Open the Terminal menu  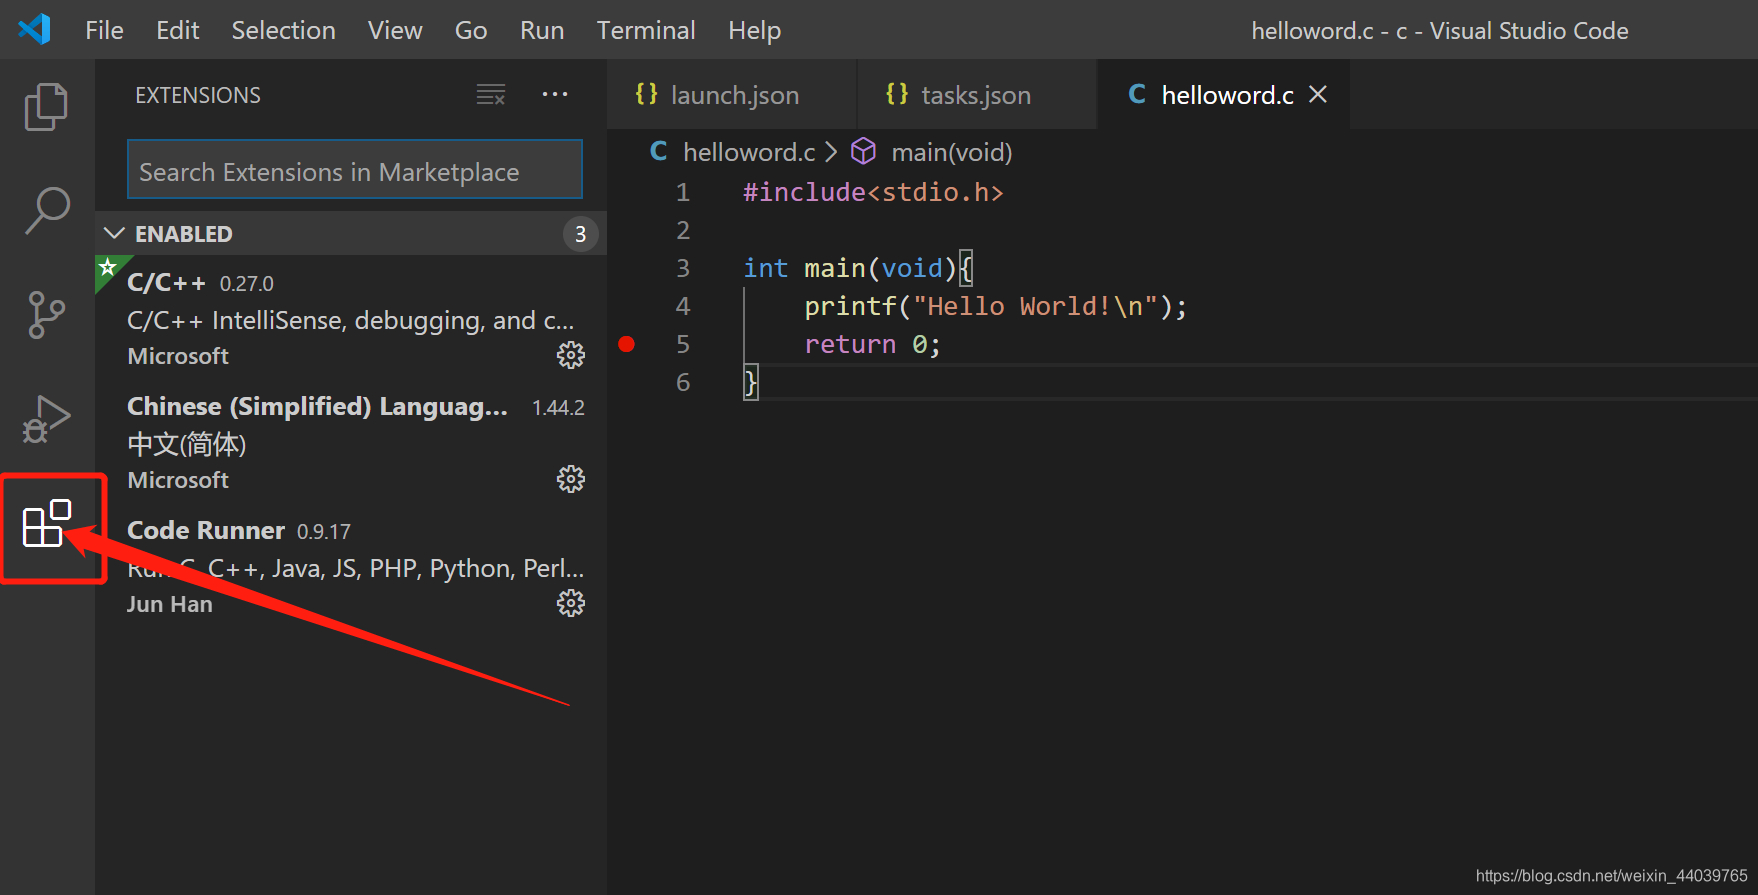(x=646, y=30)
